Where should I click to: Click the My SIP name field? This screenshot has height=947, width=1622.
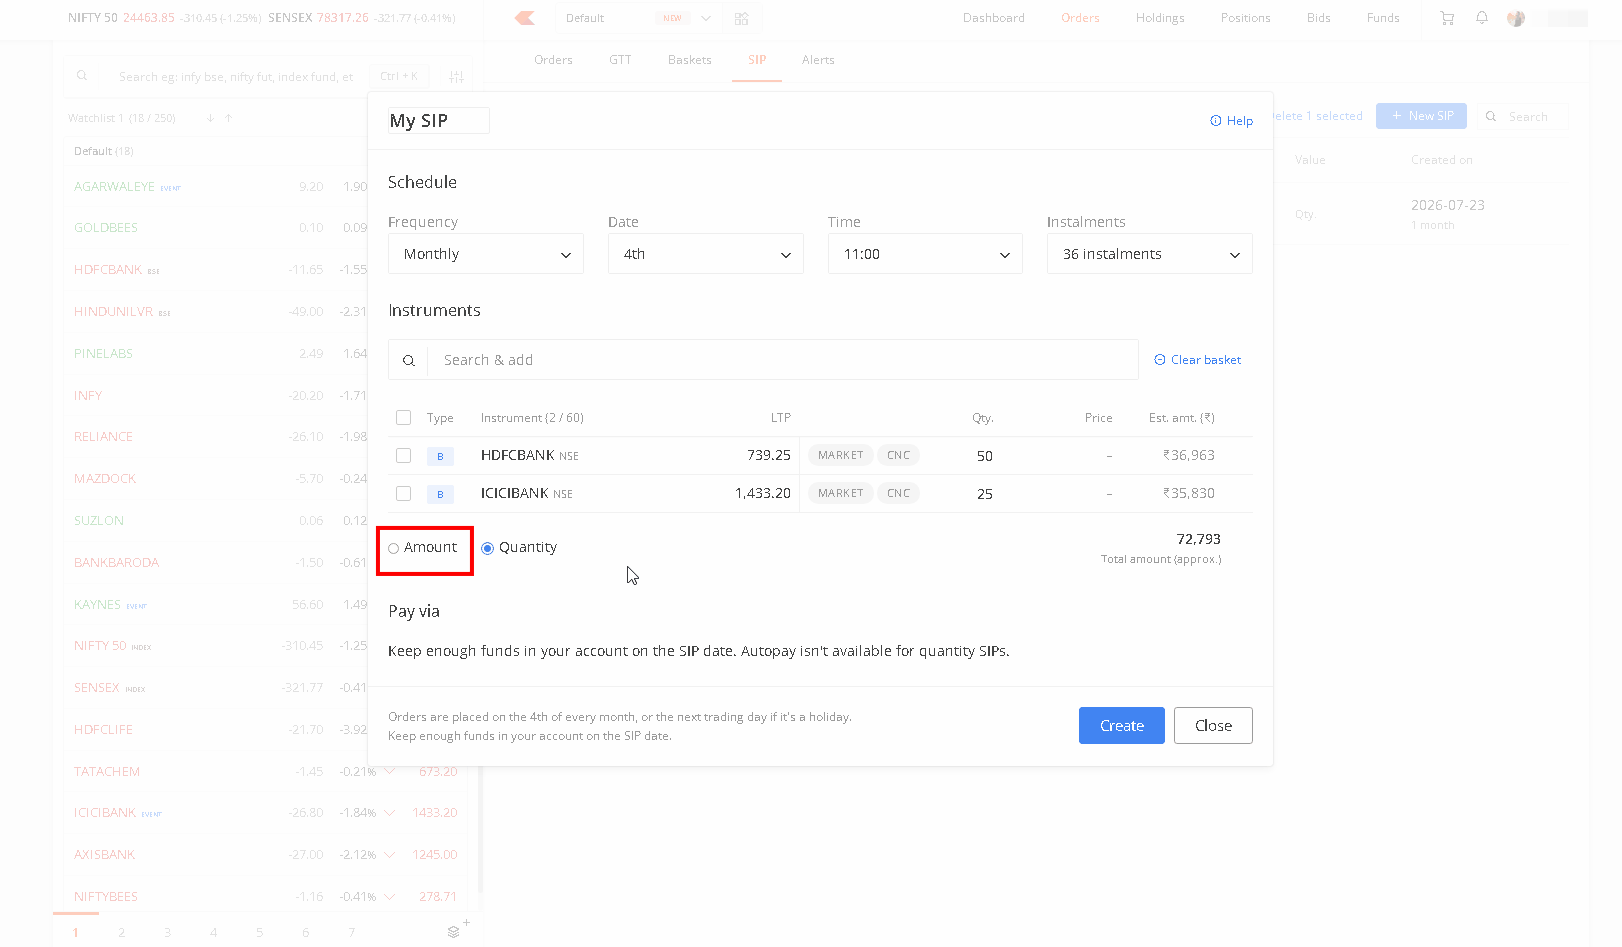tap(439, 120)
